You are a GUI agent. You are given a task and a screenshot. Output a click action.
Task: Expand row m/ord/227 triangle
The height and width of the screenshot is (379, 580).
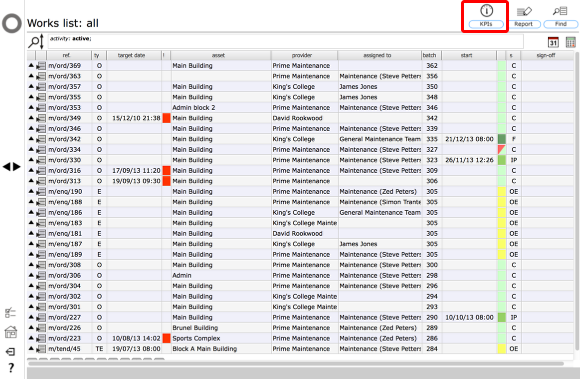[31, 317]
